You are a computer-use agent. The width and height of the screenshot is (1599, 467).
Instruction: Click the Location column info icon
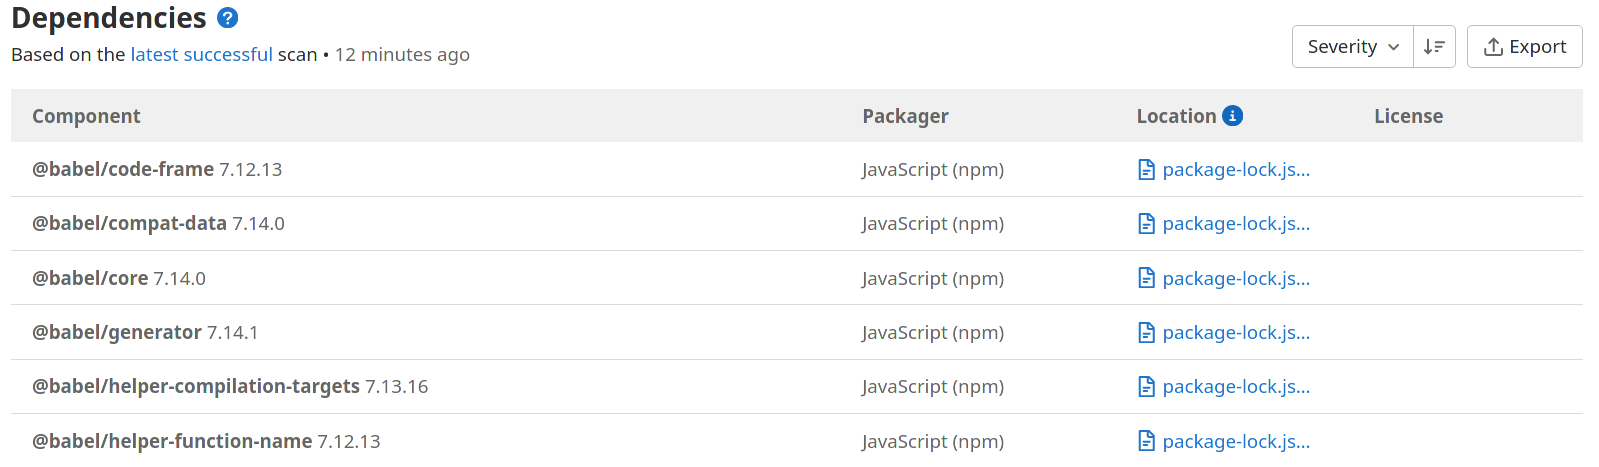[x=1233, y=116]
